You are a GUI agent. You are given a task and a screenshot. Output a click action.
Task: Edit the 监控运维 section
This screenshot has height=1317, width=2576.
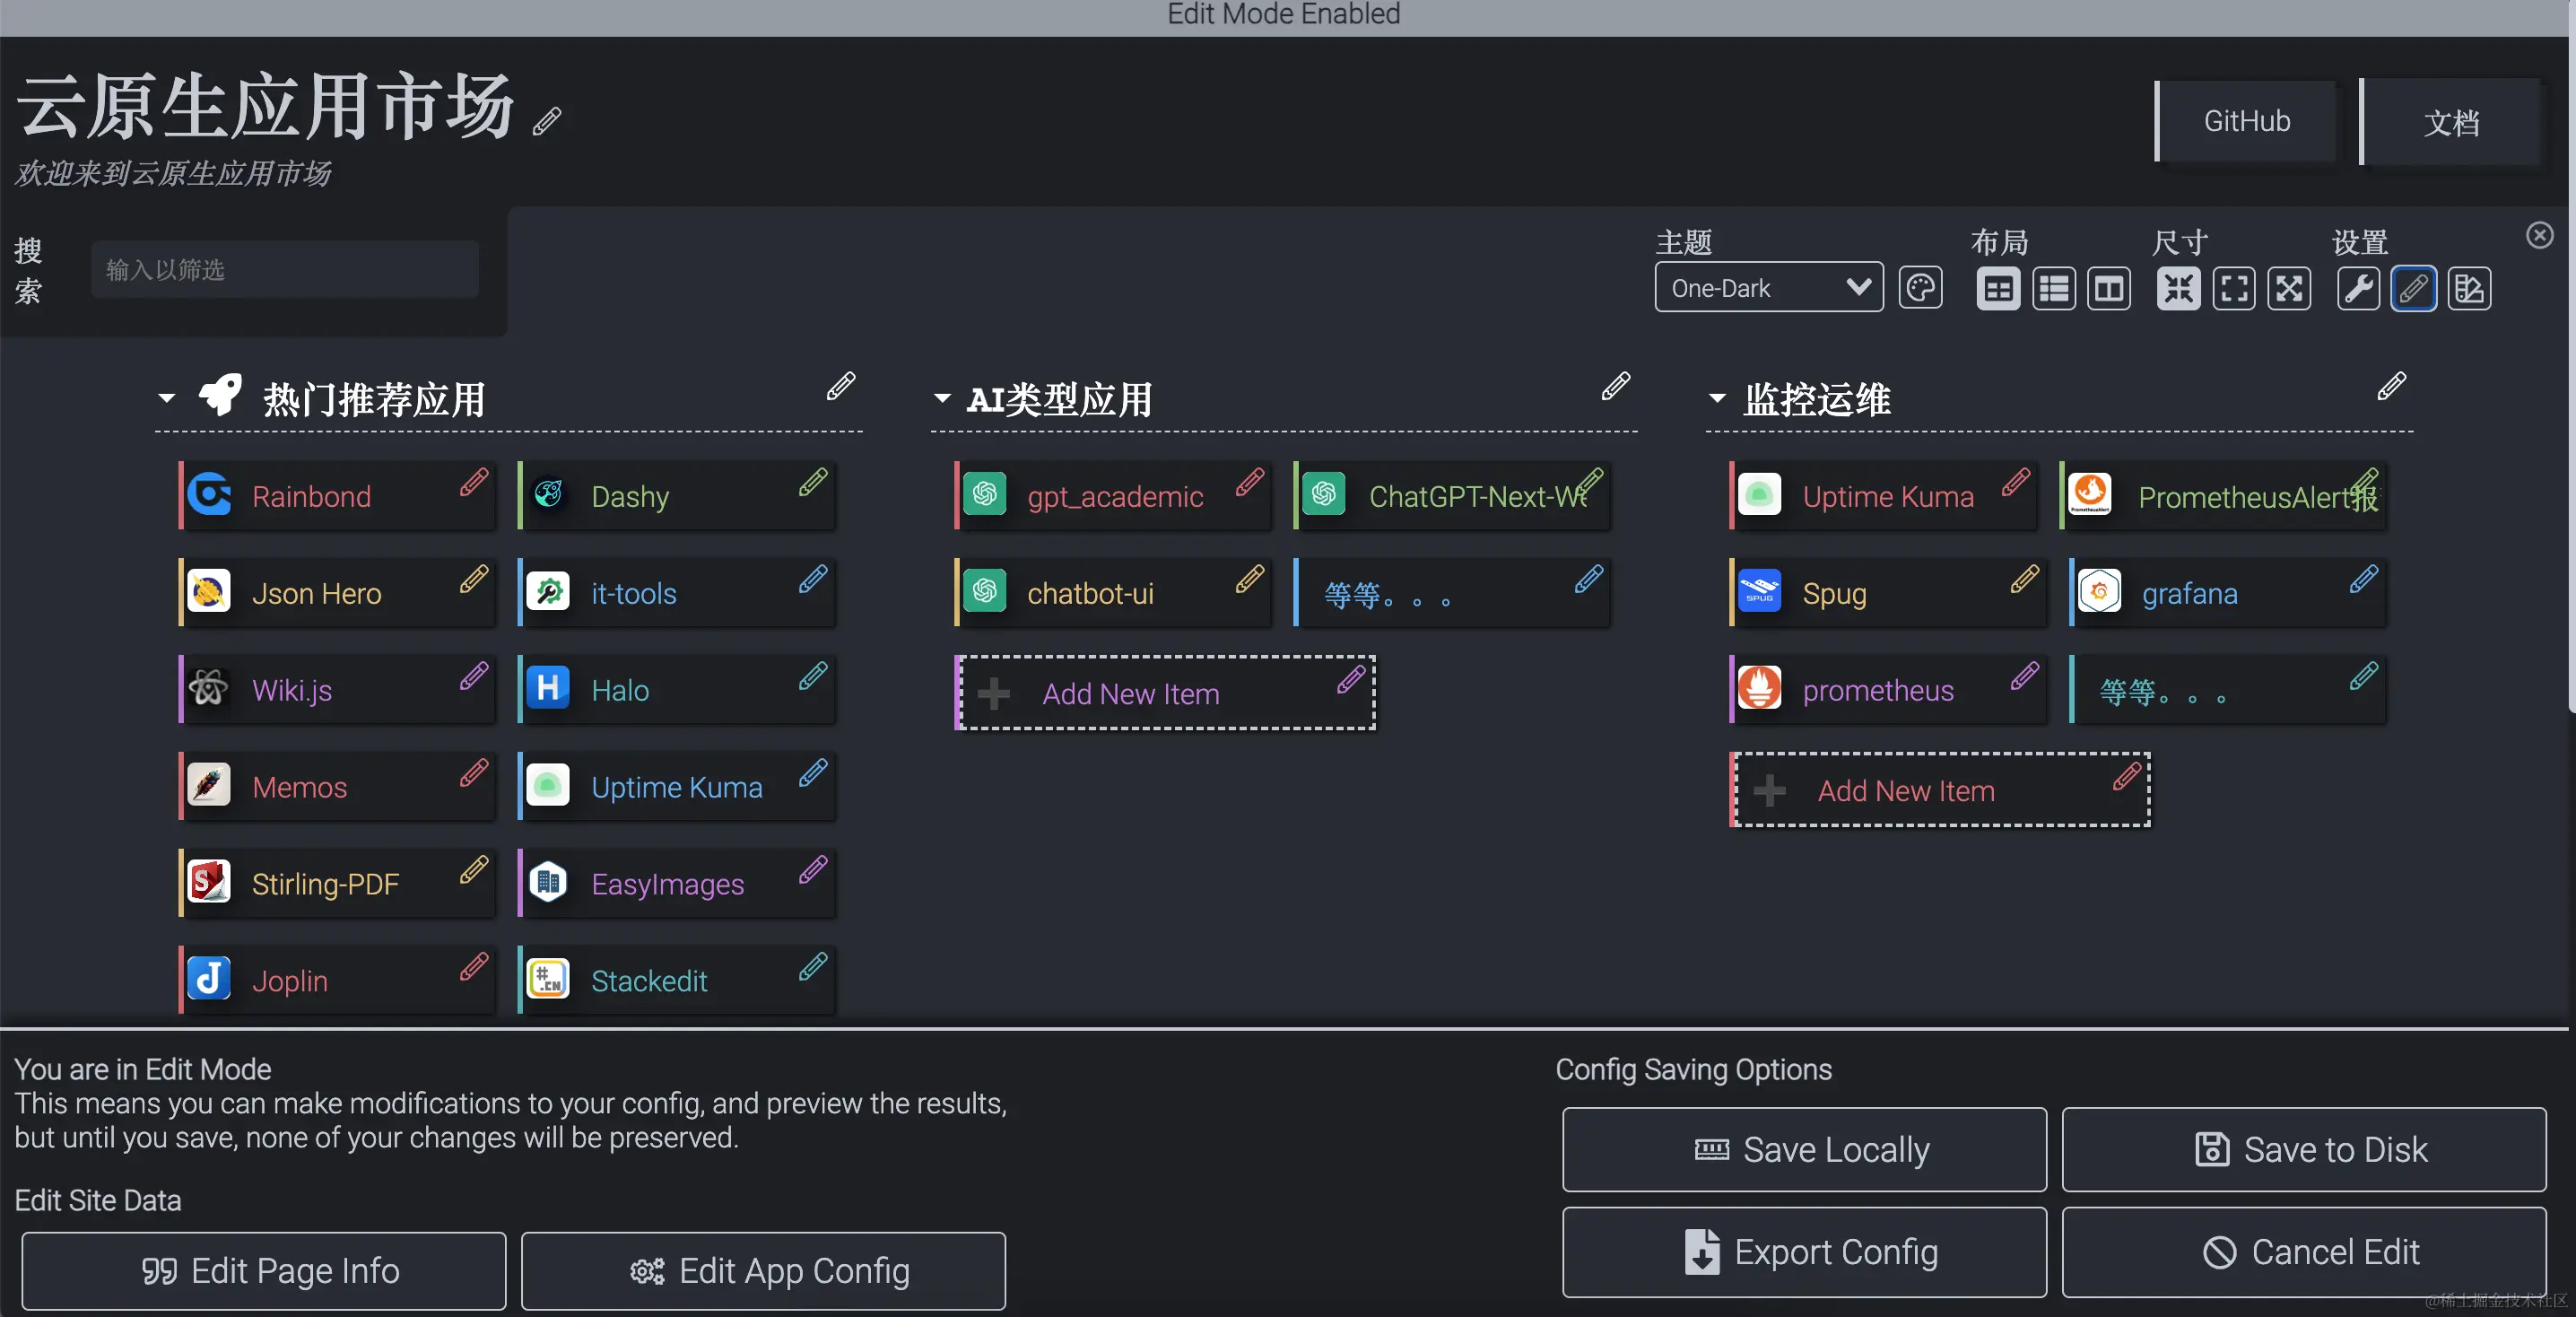pos(2392,386)
